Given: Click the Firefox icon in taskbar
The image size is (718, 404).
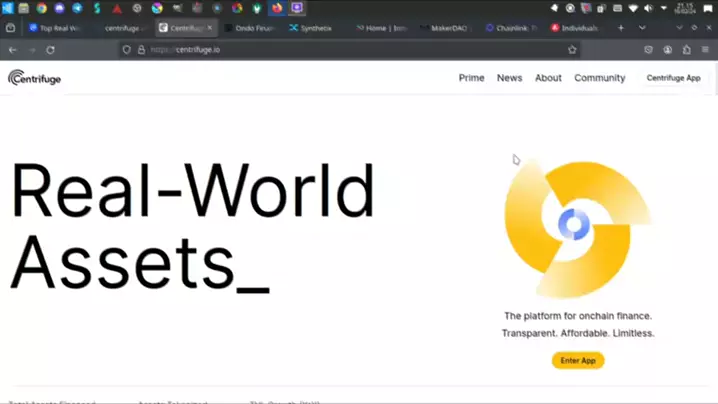Looking at the screenshot, I should (277, 8).
